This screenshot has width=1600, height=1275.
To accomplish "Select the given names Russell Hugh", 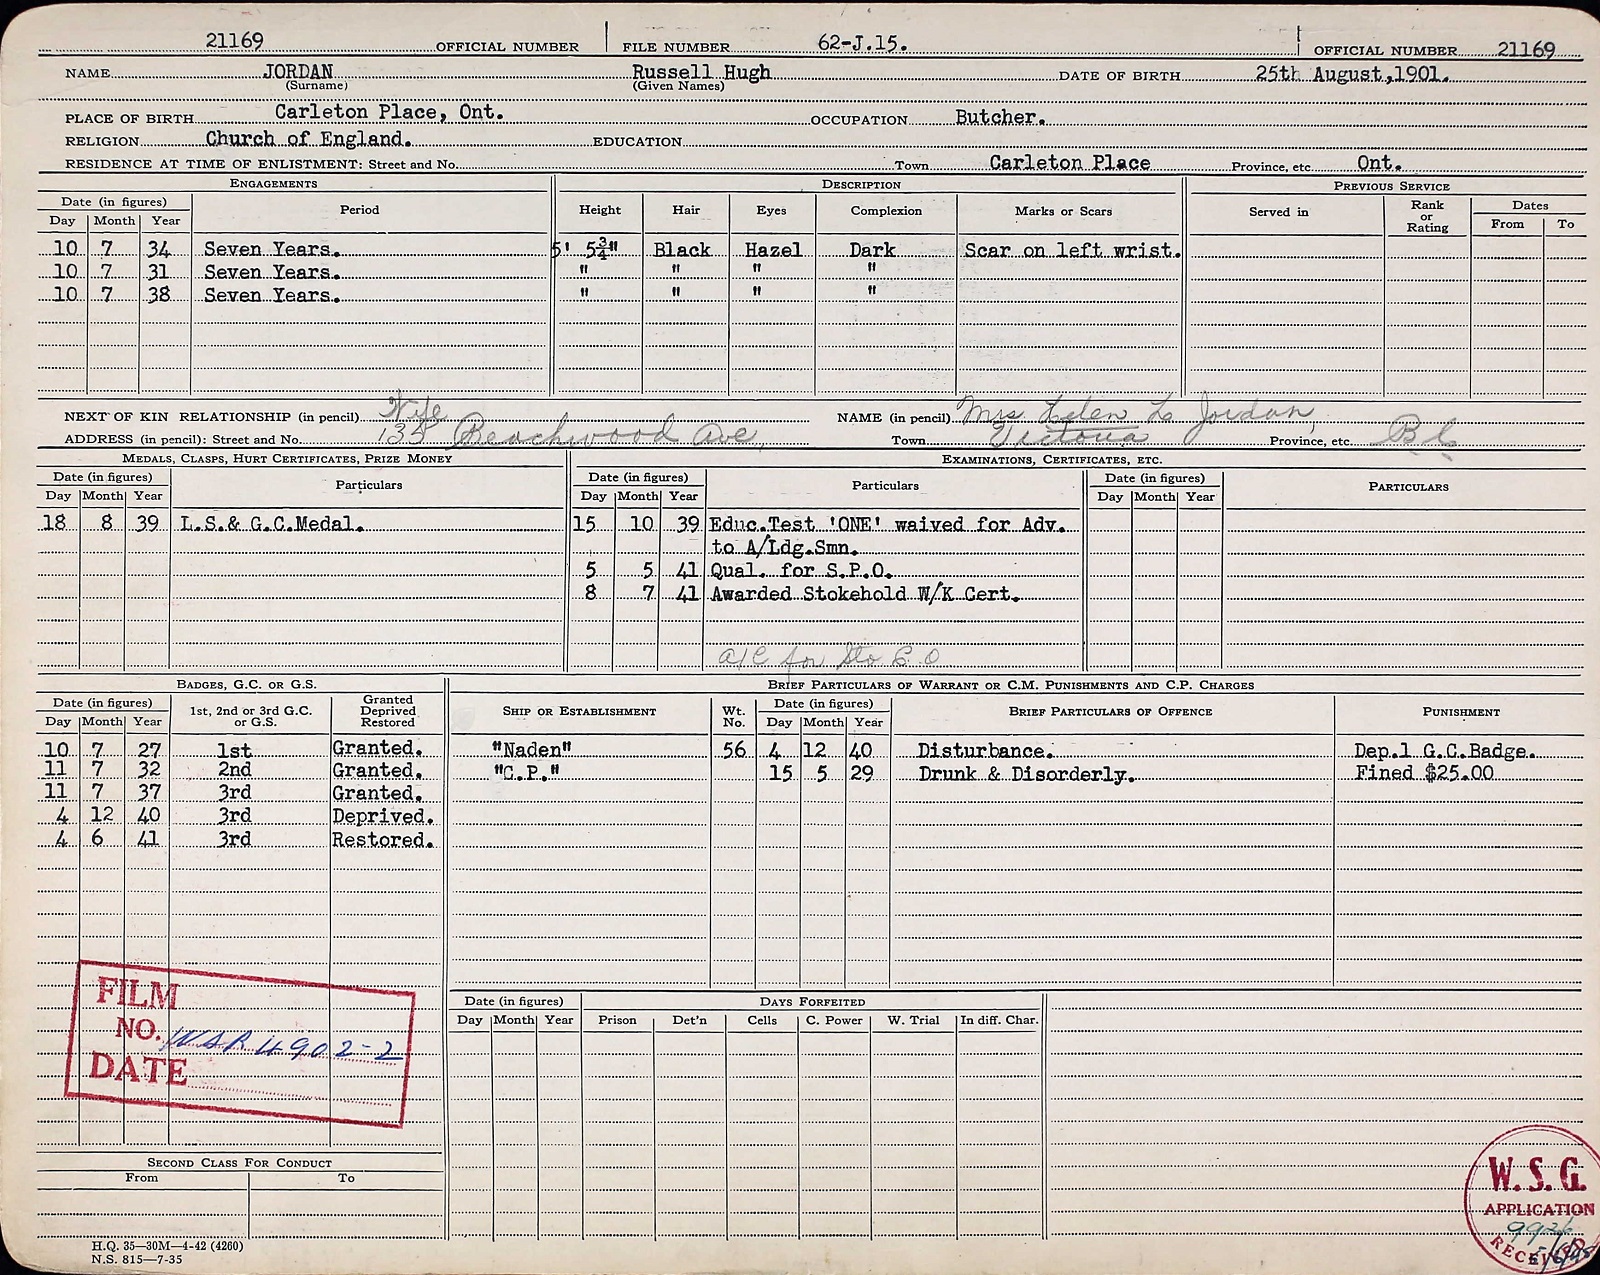I will pyautogui.click(x=701, y=72).
